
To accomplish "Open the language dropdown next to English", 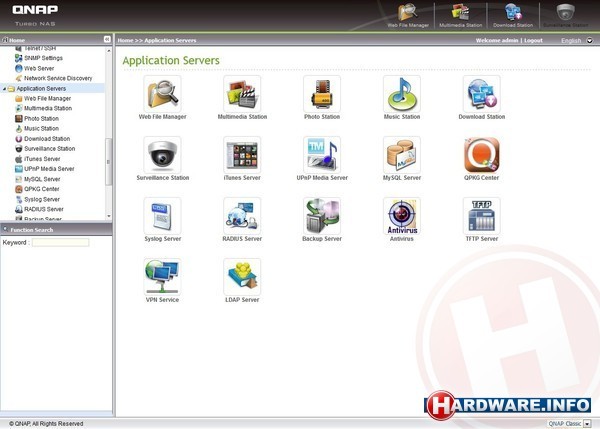I will (590, 40).
